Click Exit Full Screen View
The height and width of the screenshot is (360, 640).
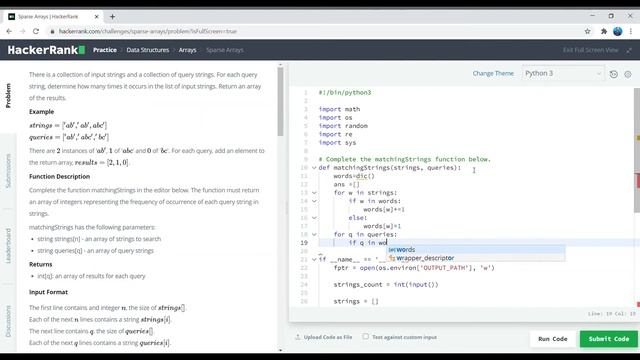pos(591,50)
